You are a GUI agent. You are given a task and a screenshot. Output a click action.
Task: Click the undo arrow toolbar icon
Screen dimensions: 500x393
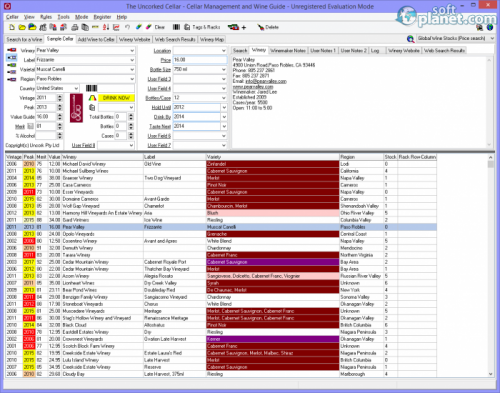pyautogui.click(x=127, y=27)
